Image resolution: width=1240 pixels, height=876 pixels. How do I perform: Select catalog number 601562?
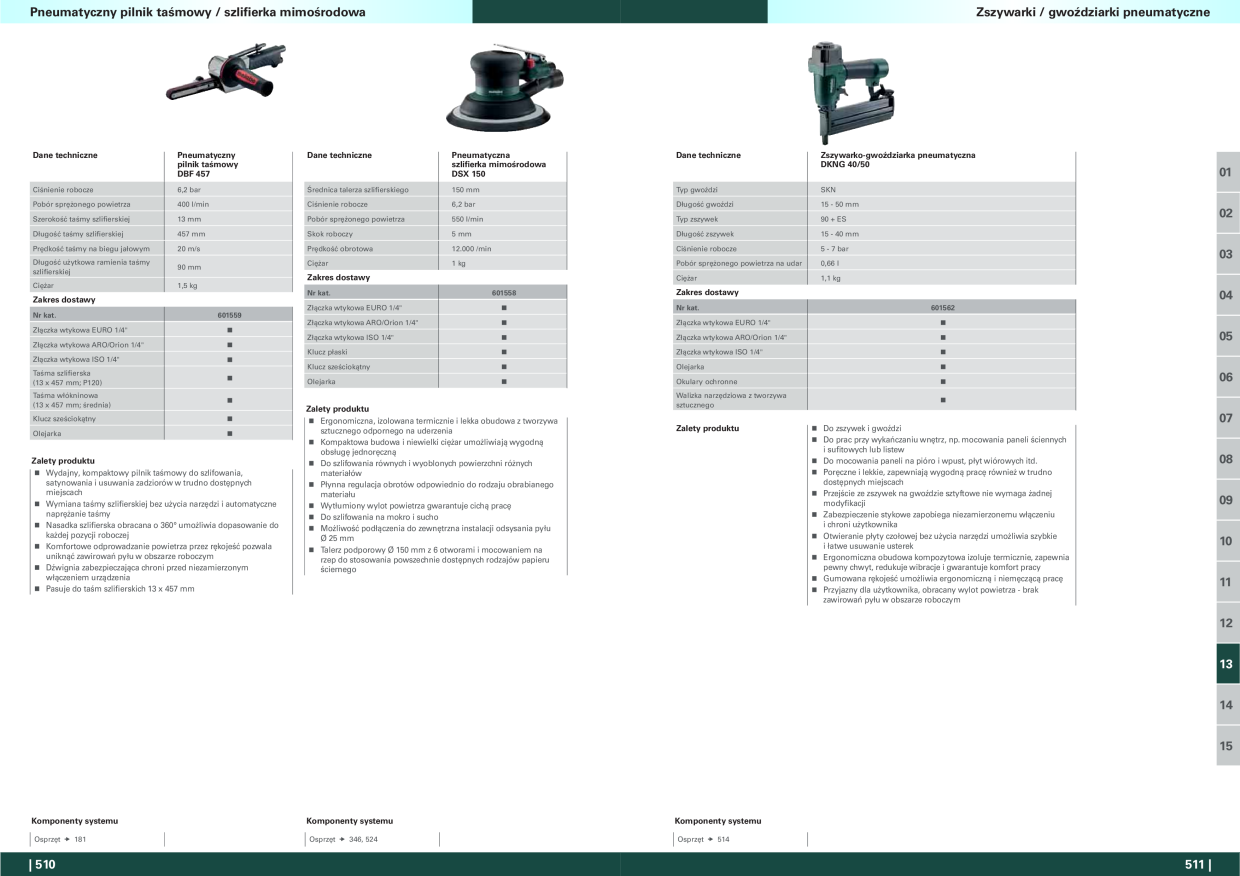point(943,308)
